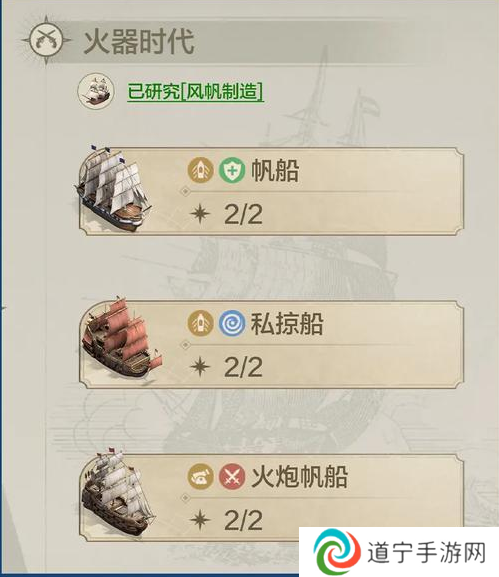This screenshot has width=499, height=577.
Task: Open the 私掠船 unit card
Action: click(x=272, y=344)
